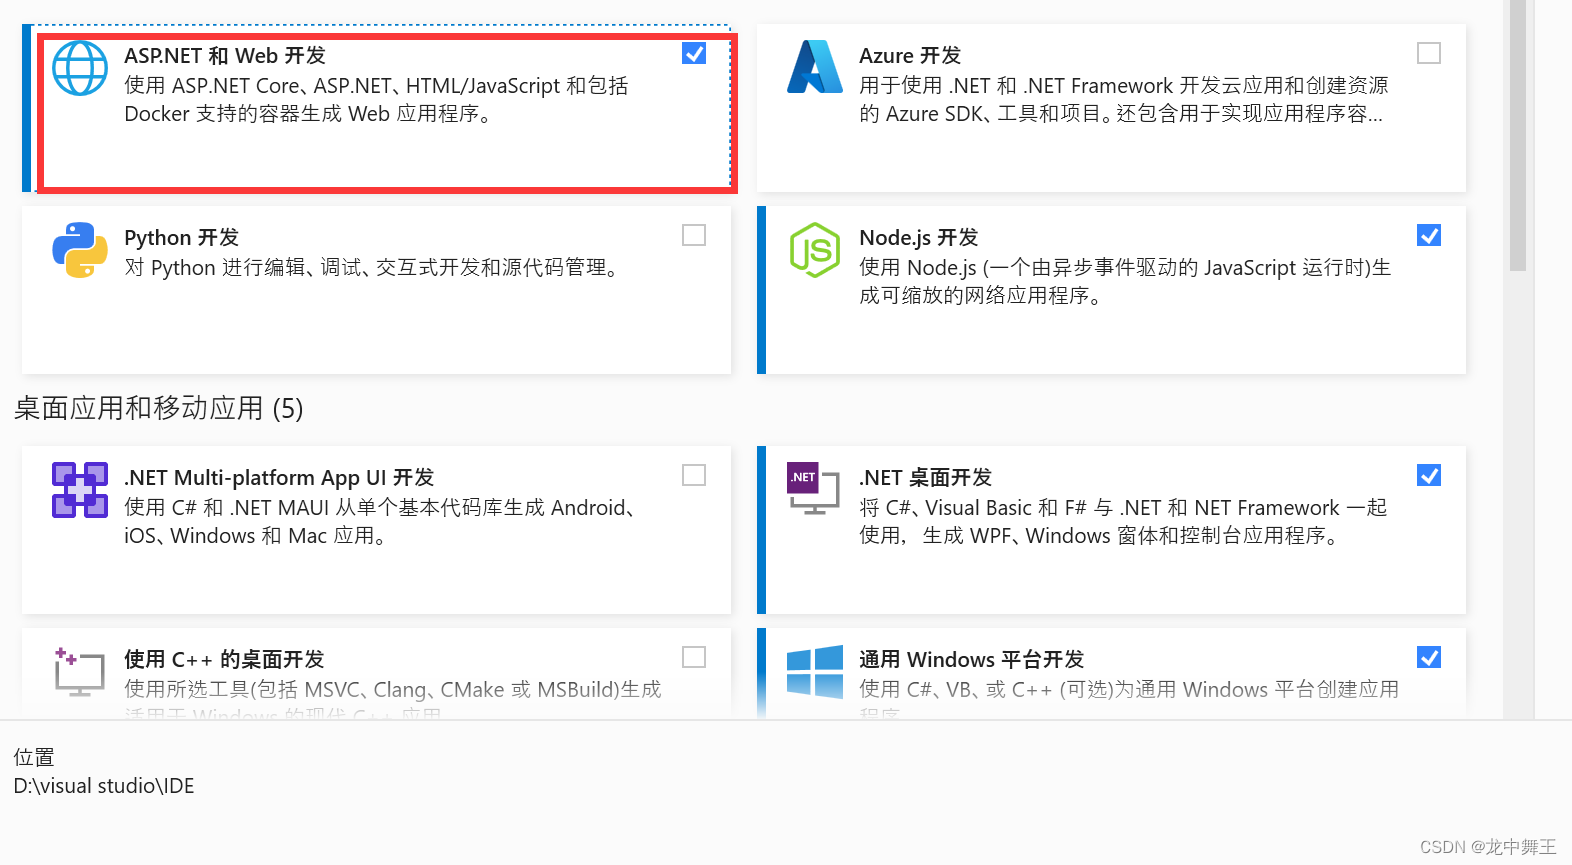The width and height of the screenshot is (1572, 865).
Task: Click the Azure logo icon
Action: (x=815, y=67)
